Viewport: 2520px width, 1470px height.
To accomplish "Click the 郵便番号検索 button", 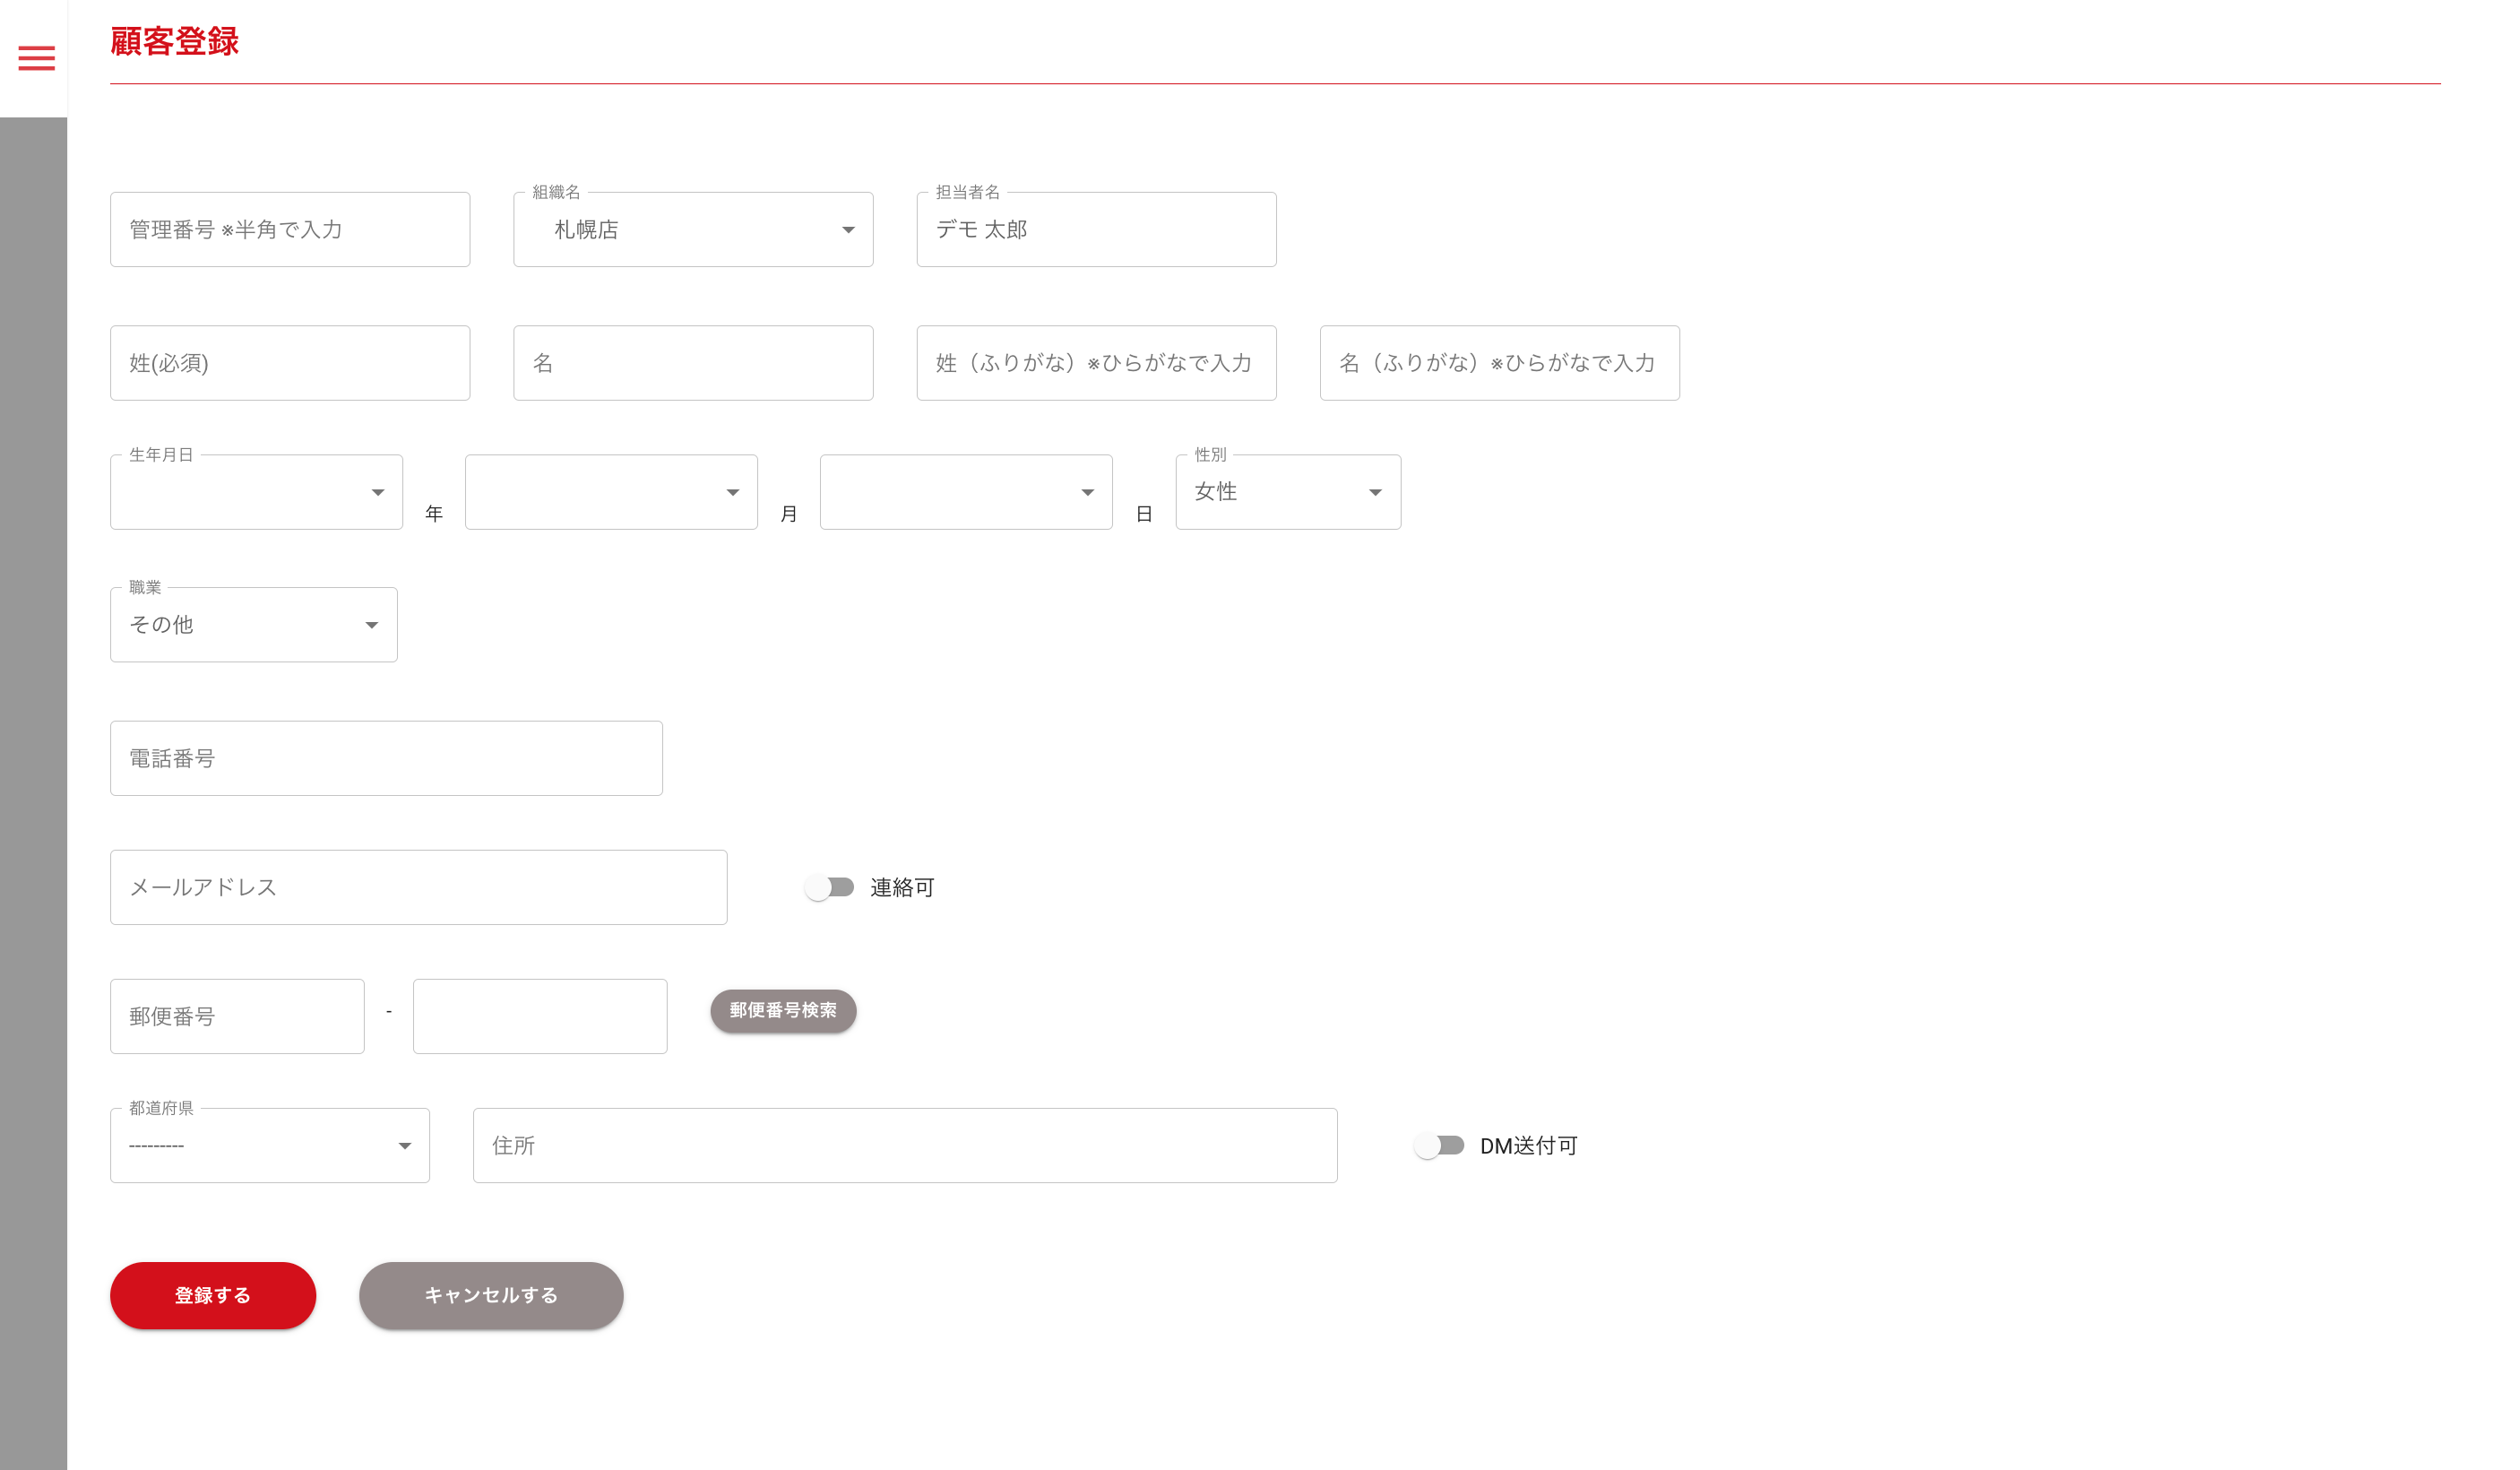I will (783, 1010).
